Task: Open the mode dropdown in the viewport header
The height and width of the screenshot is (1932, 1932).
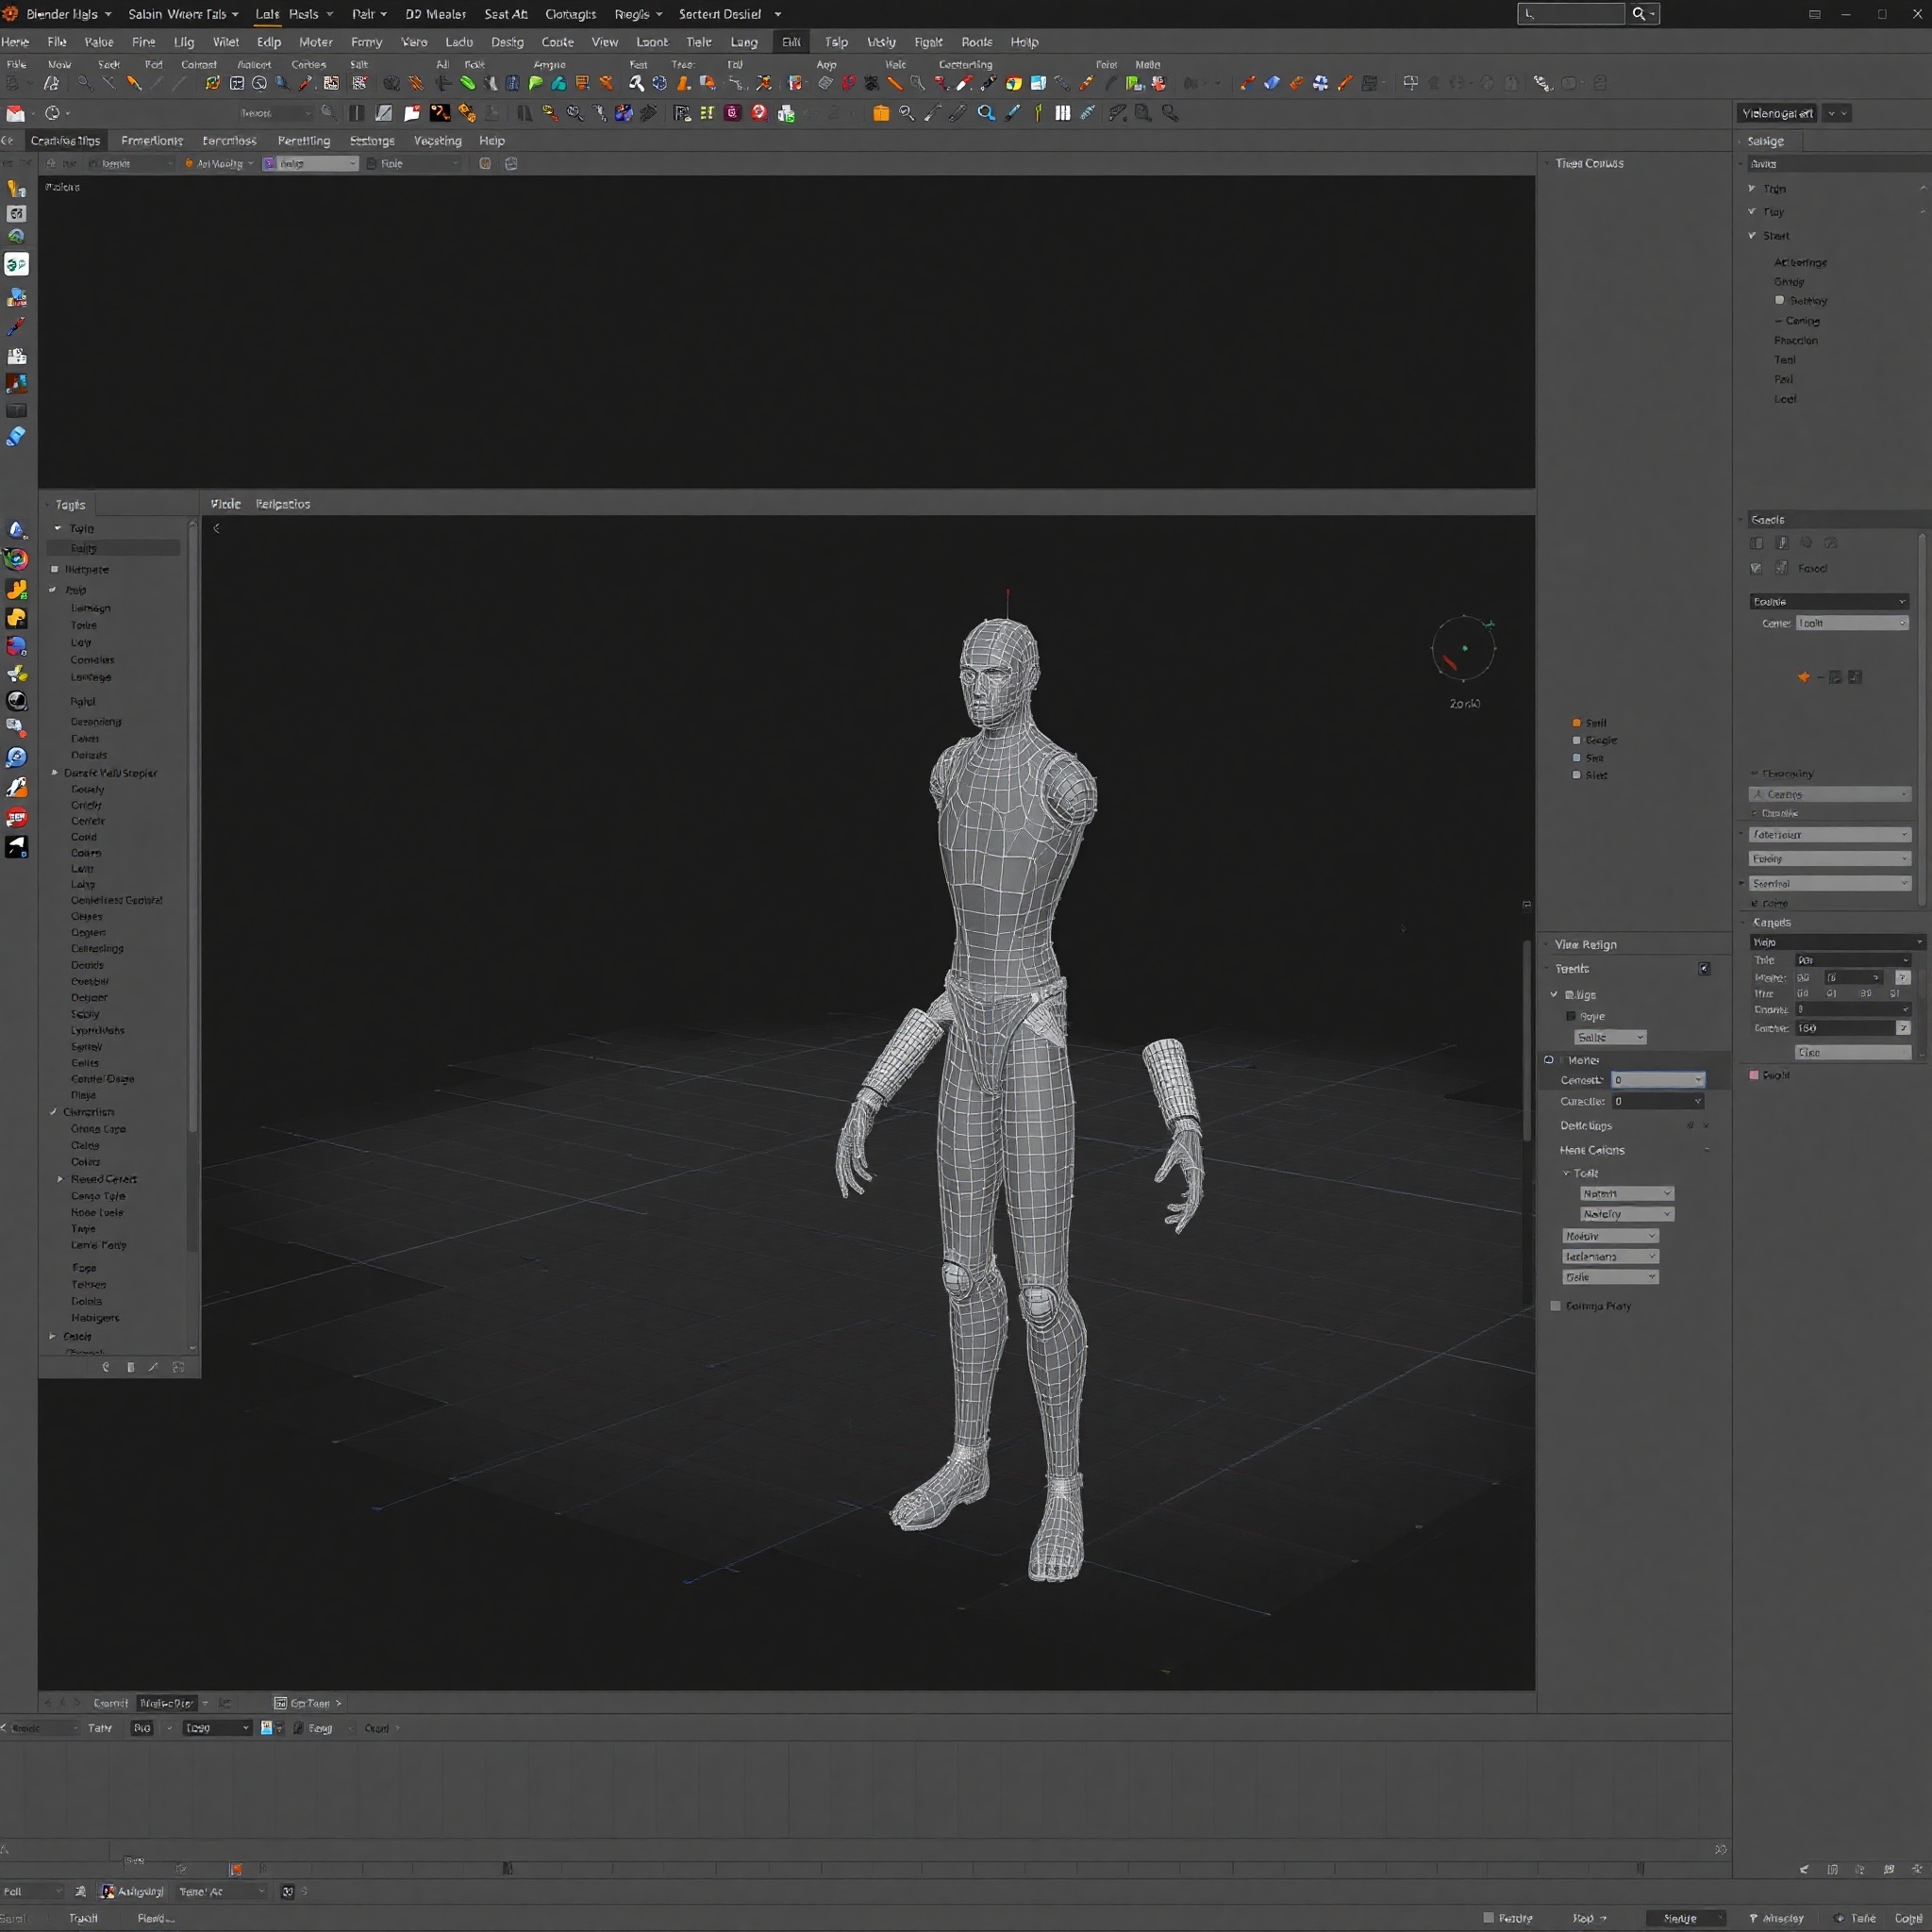Action: click(x=217, y=163)
